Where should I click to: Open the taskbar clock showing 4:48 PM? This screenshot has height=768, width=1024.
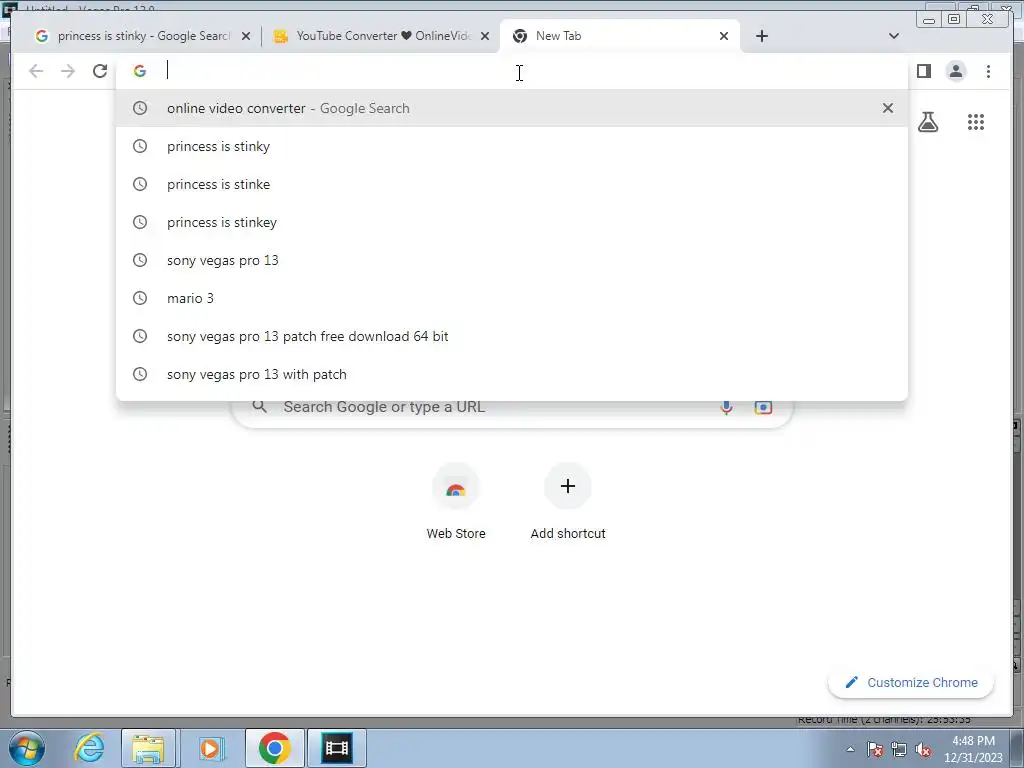(973, 749)
